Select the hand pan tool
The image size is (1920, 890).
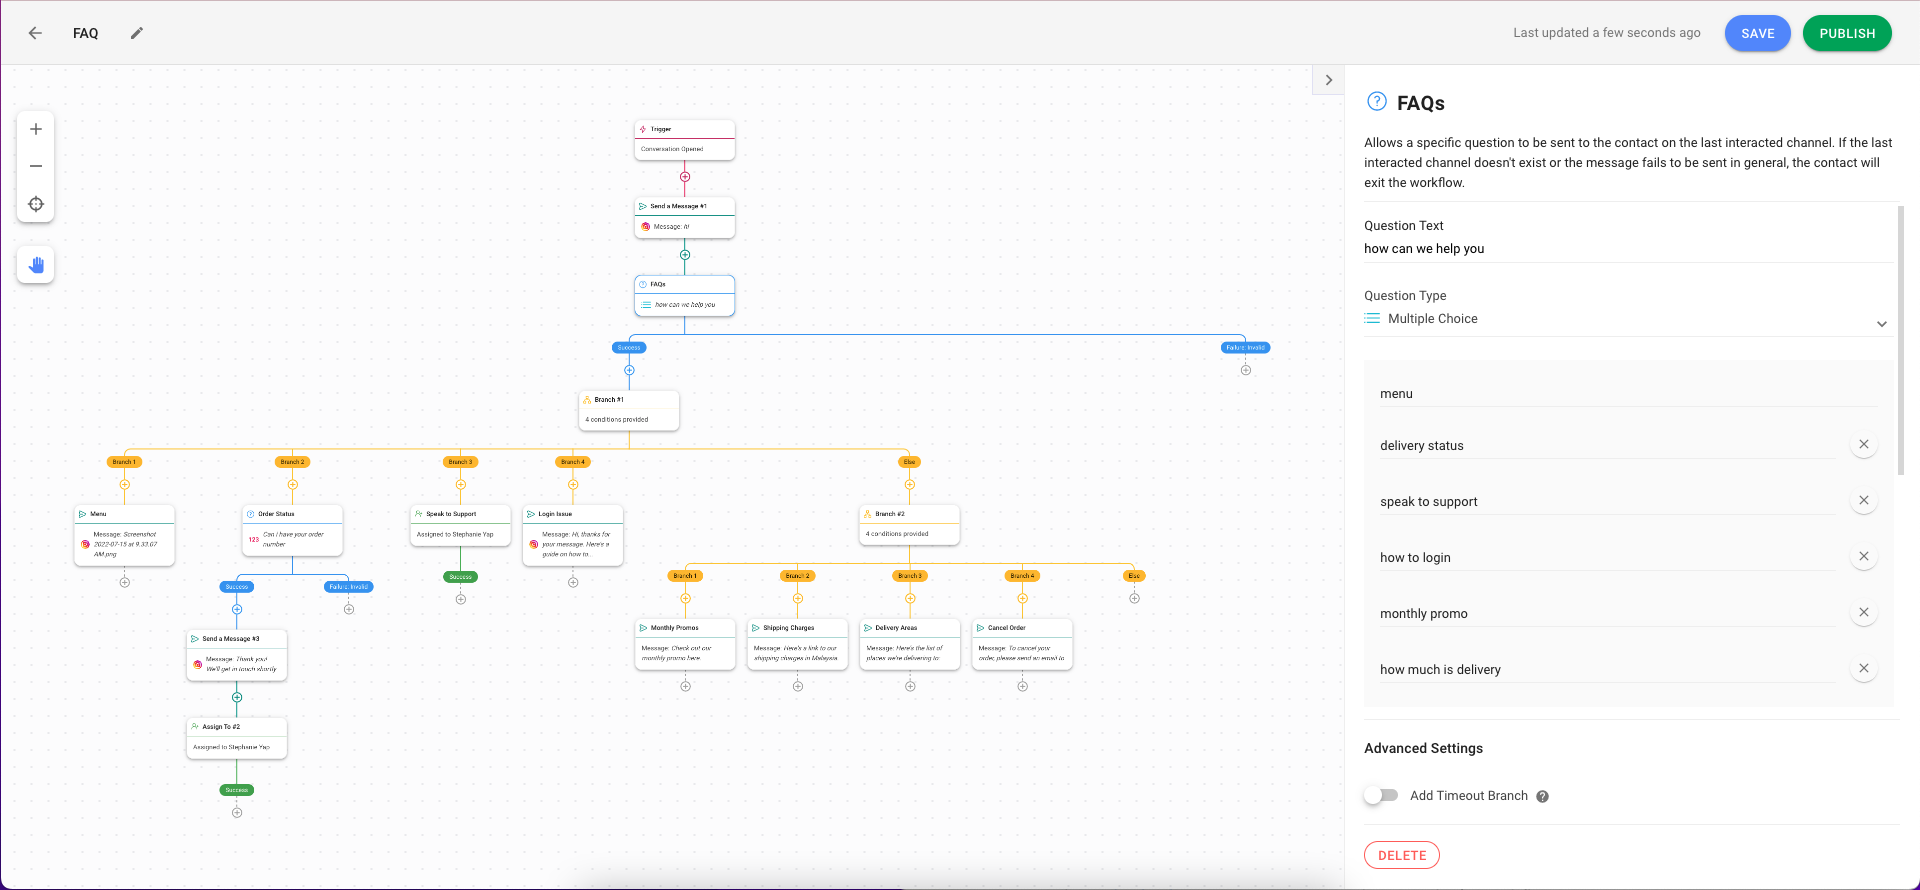tap(36, 265)
